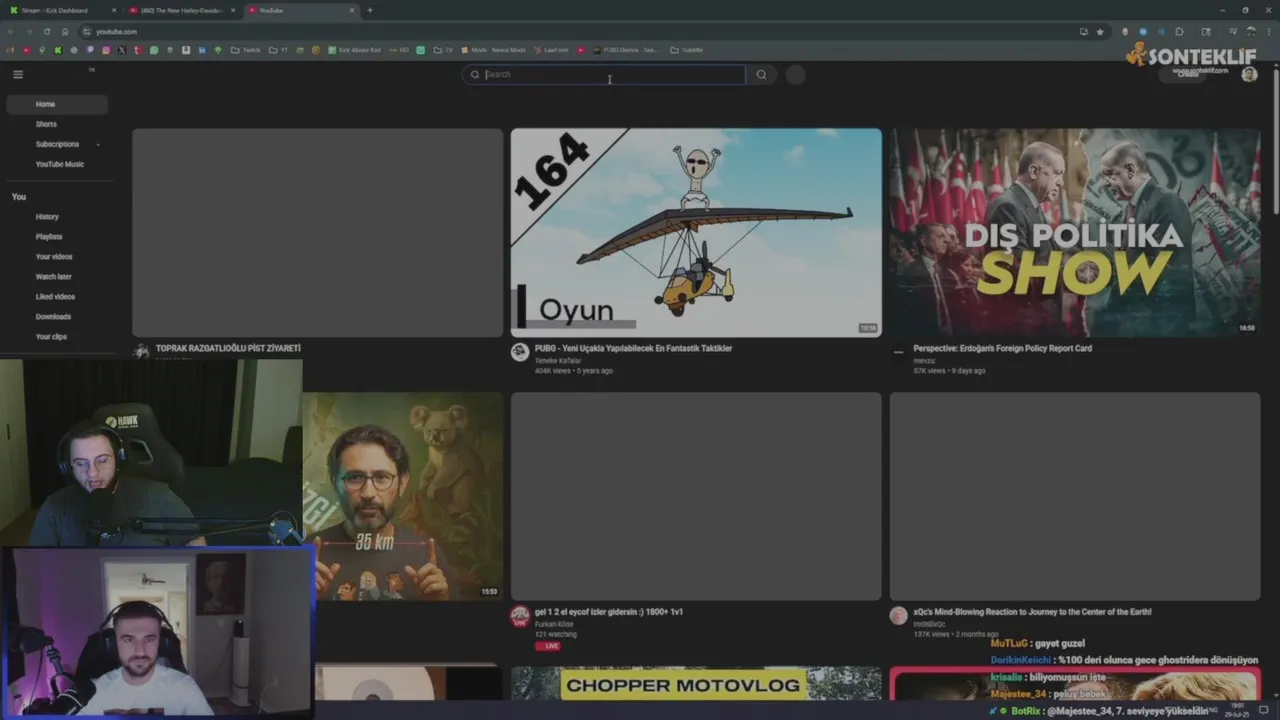The image size is (1280, 720).
Task: Open the TV bookmarks folder
Action: (x=443, y=50)
